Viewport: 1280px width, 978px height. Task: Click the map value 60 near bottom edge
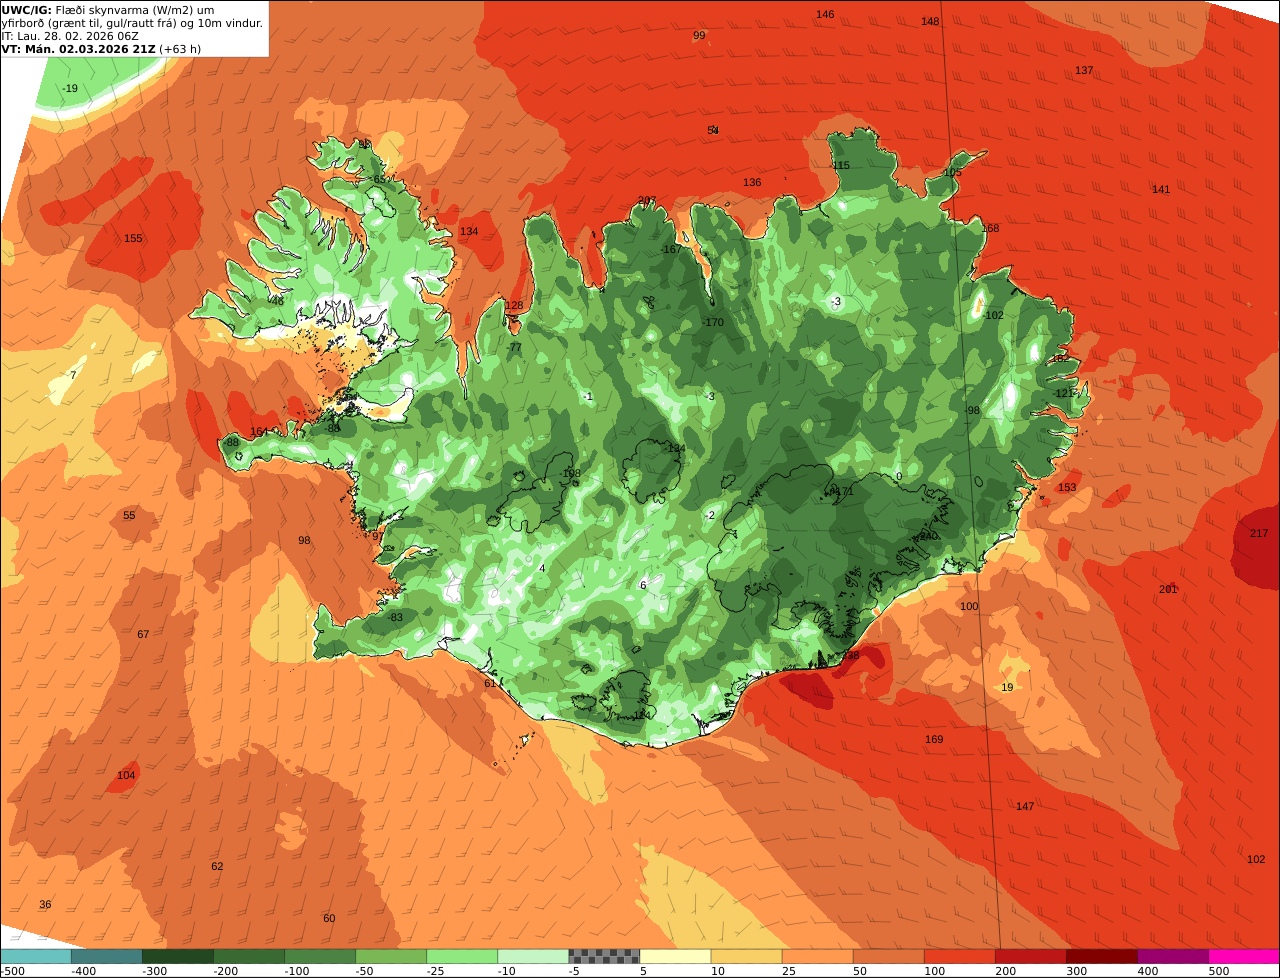[x=329, y=918]
